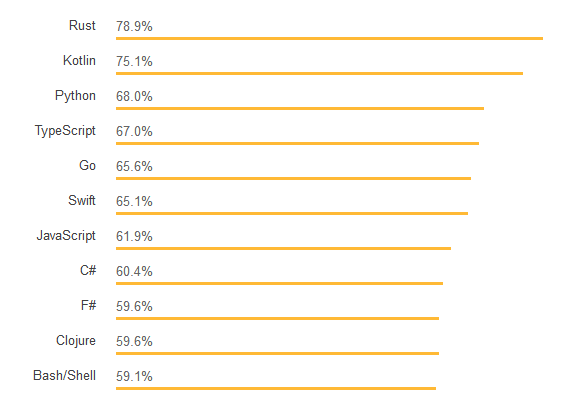Click the JavaScript label
The image size is (561, 401).
click(x=66, y=236)
